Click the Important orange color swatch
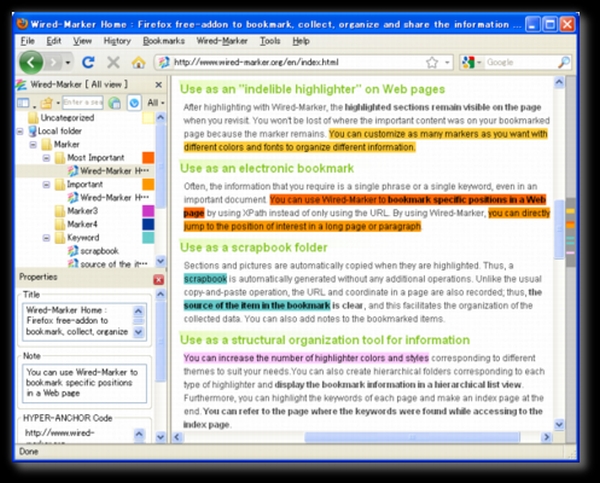 [148, 184]
